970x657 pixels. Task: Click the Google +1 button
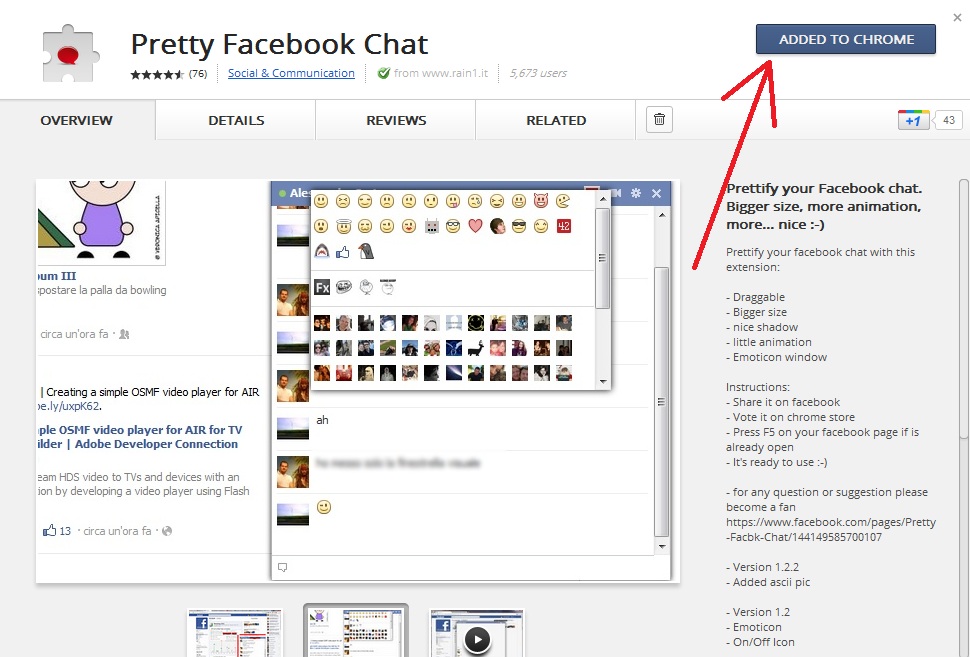coord(913,120)
